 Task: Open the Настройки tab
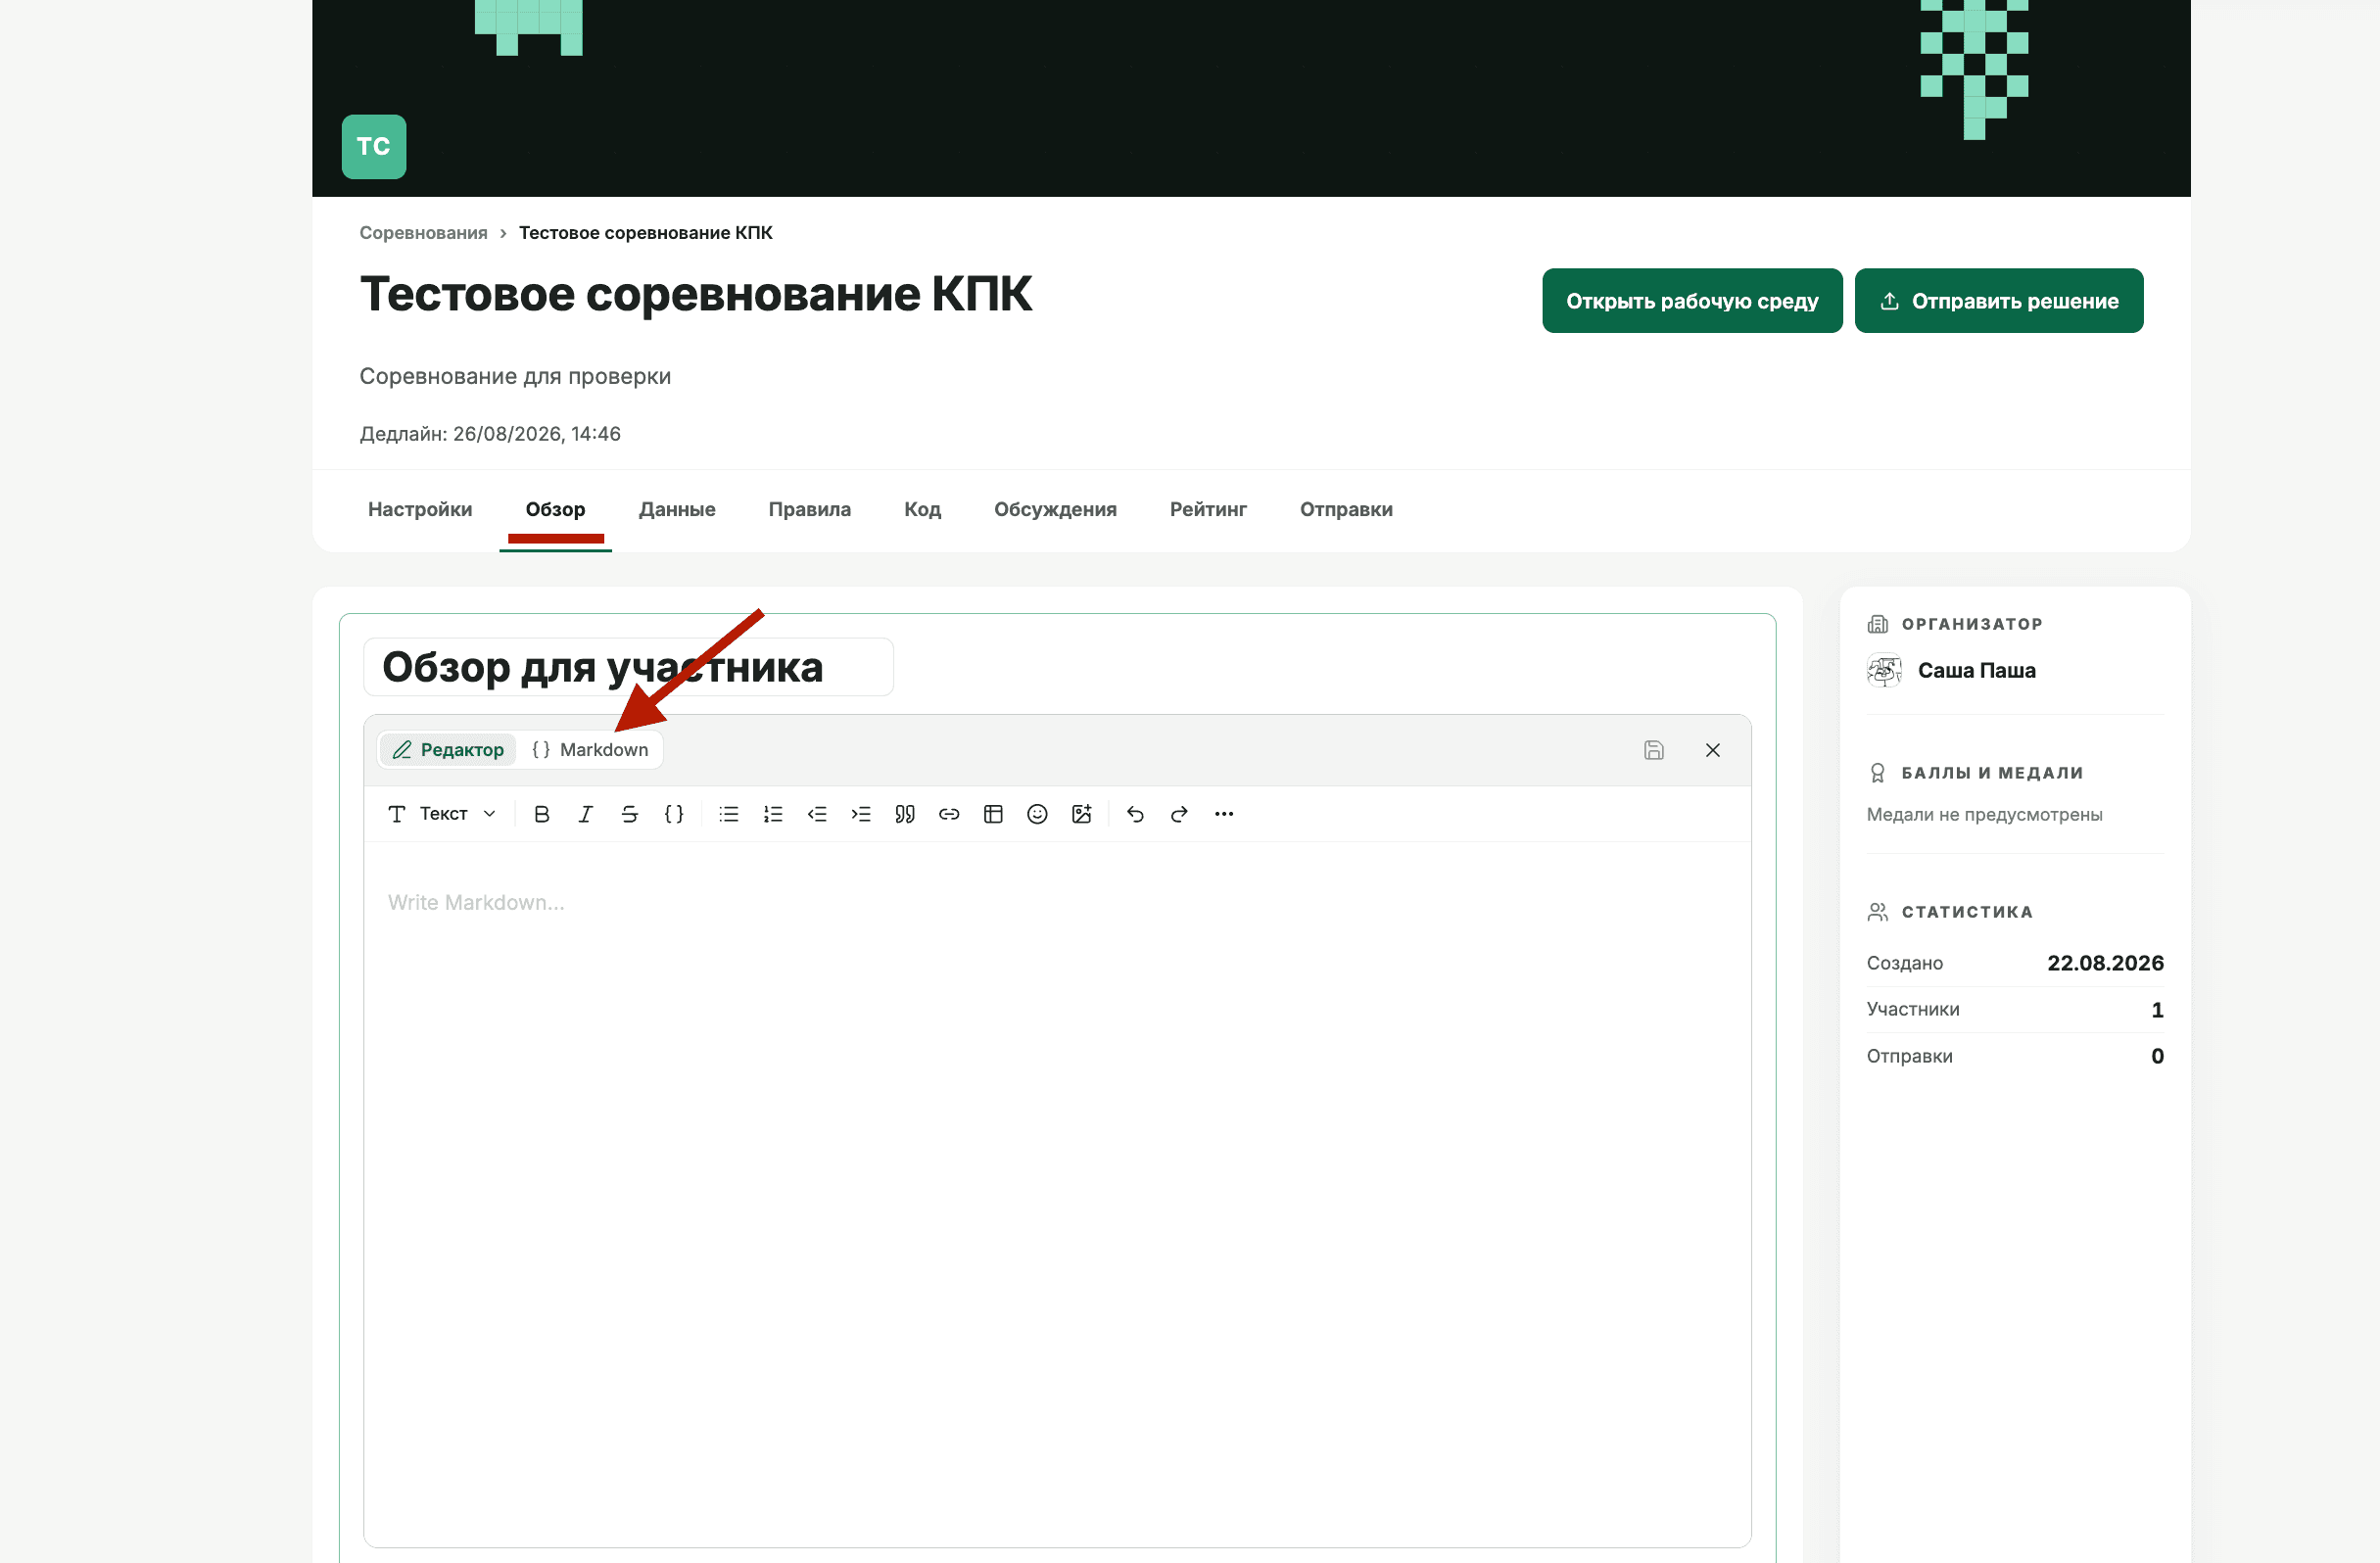pos(420,509)
